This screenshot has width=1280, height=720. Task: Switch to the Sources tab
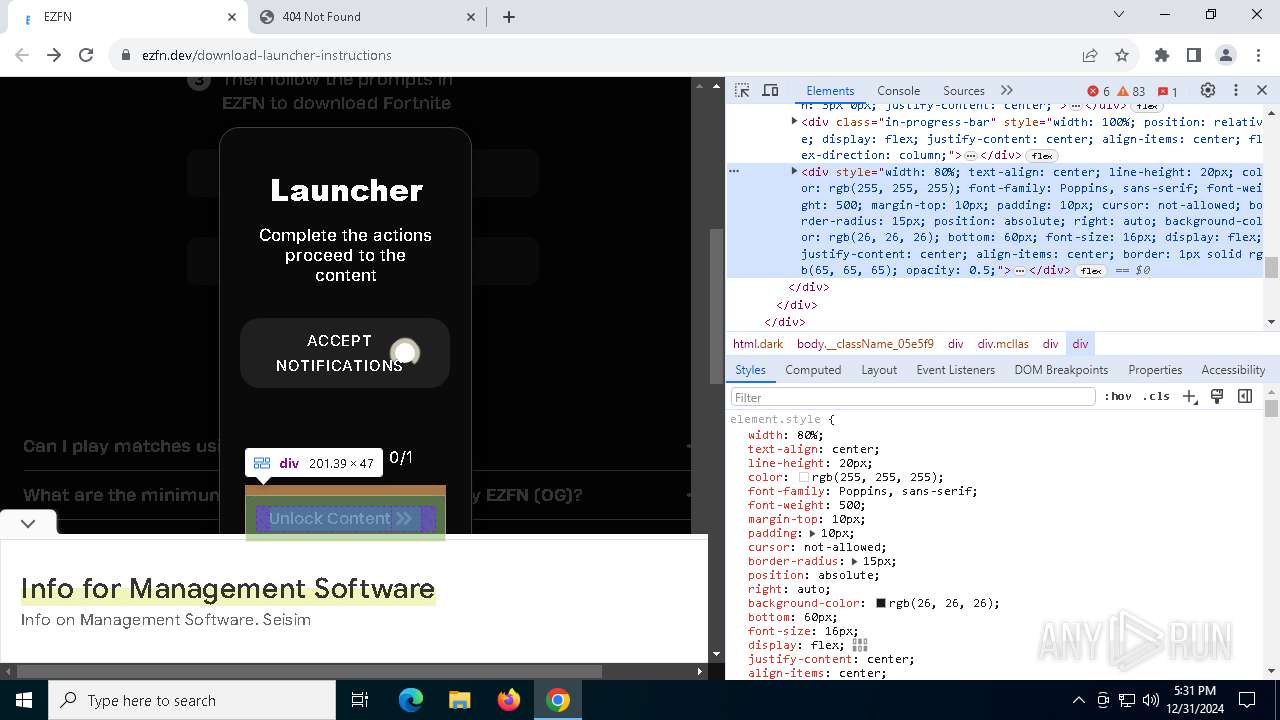[964, 90]
